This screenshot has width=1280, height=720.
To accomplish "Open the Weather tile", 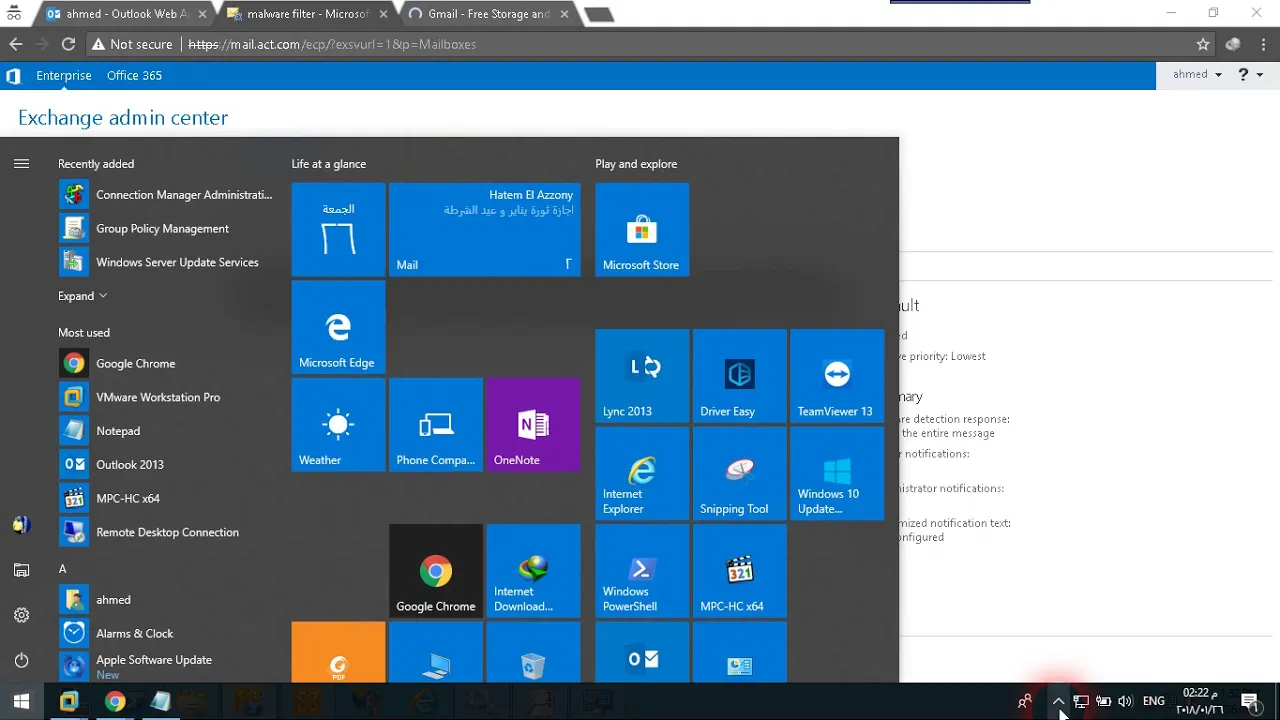I will pos(338,424).
